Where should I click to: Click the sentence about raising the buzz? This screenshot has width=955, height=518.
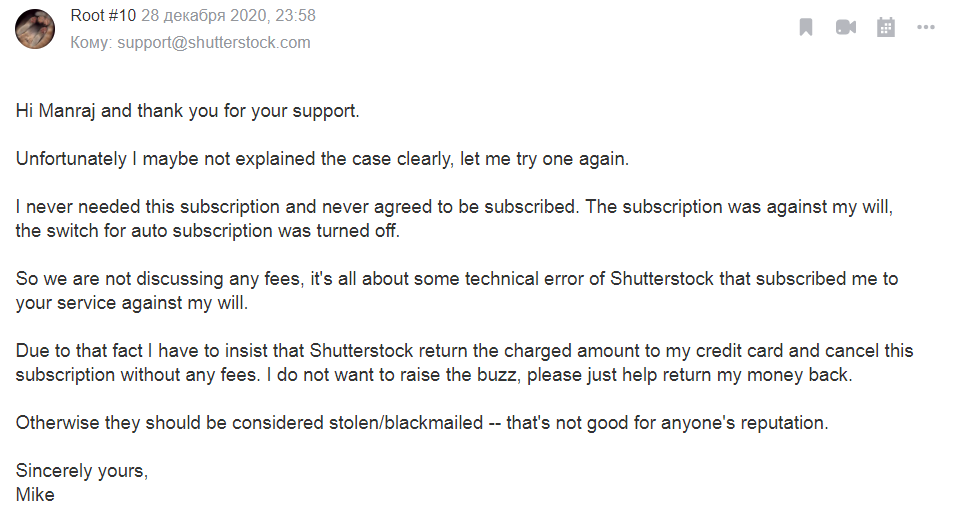[x=559, y=375]
